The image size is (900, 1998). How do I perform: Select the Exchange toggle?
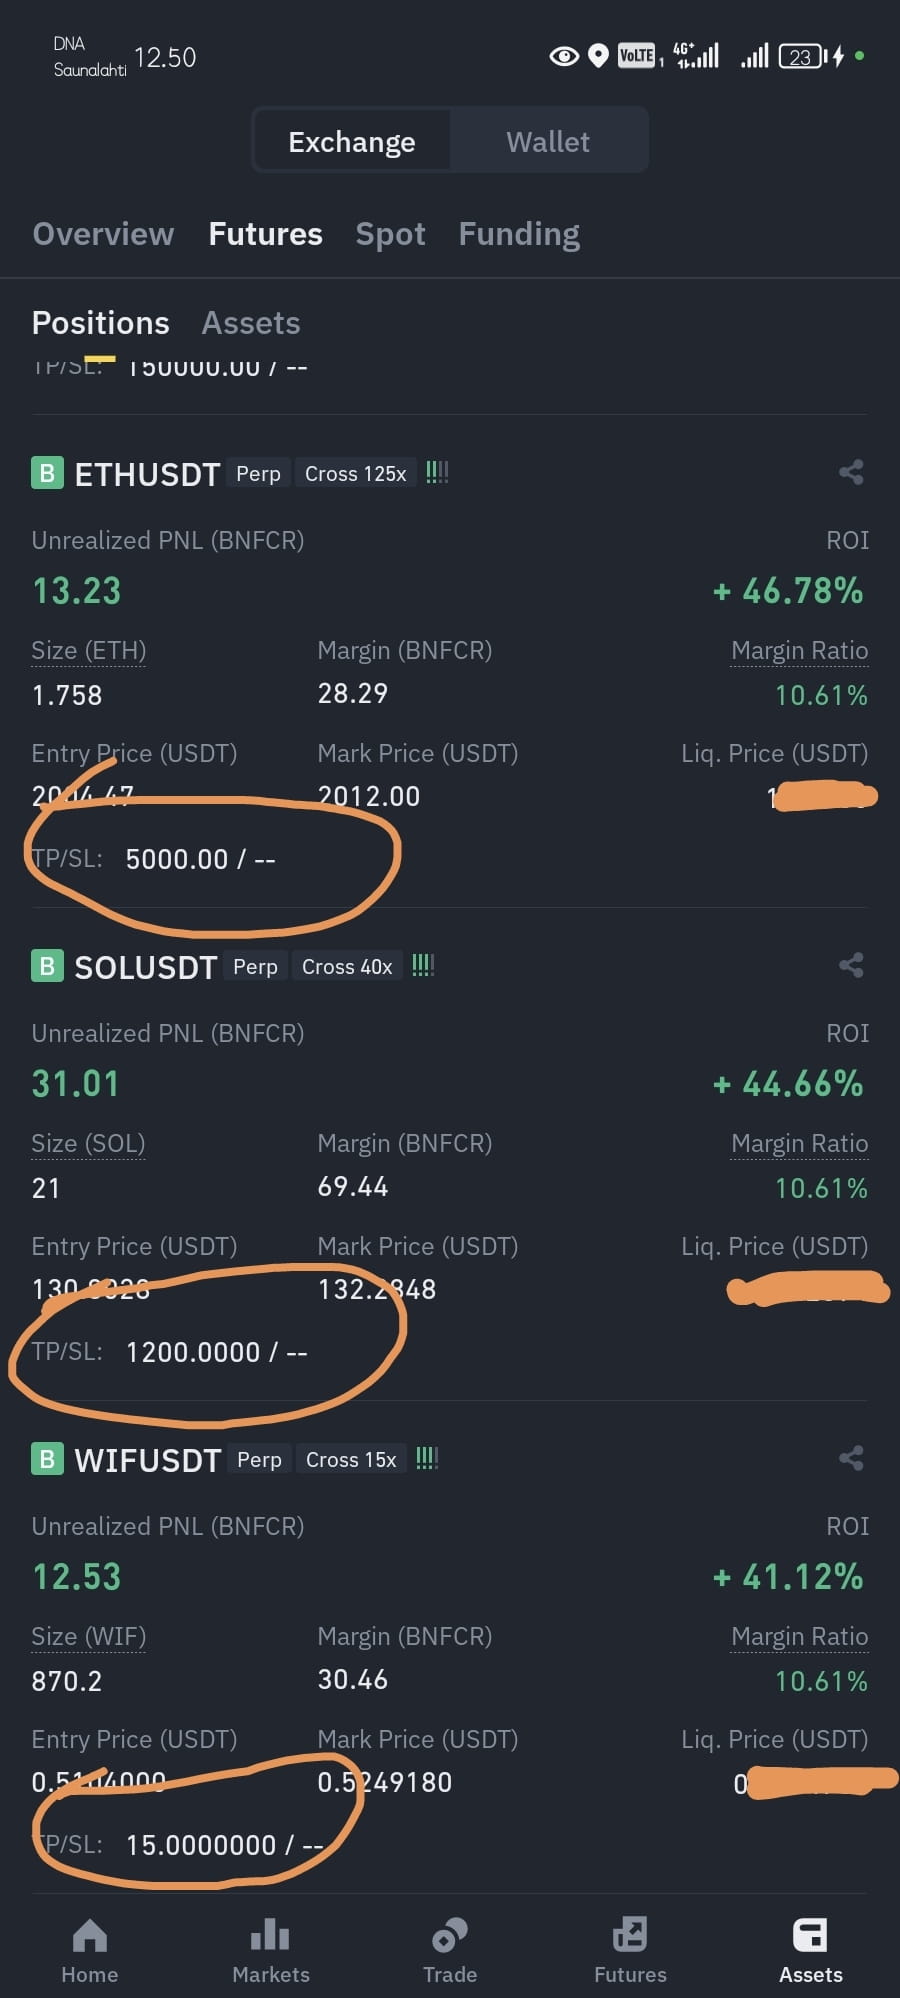pyautogui.click(x=352, y=142)
